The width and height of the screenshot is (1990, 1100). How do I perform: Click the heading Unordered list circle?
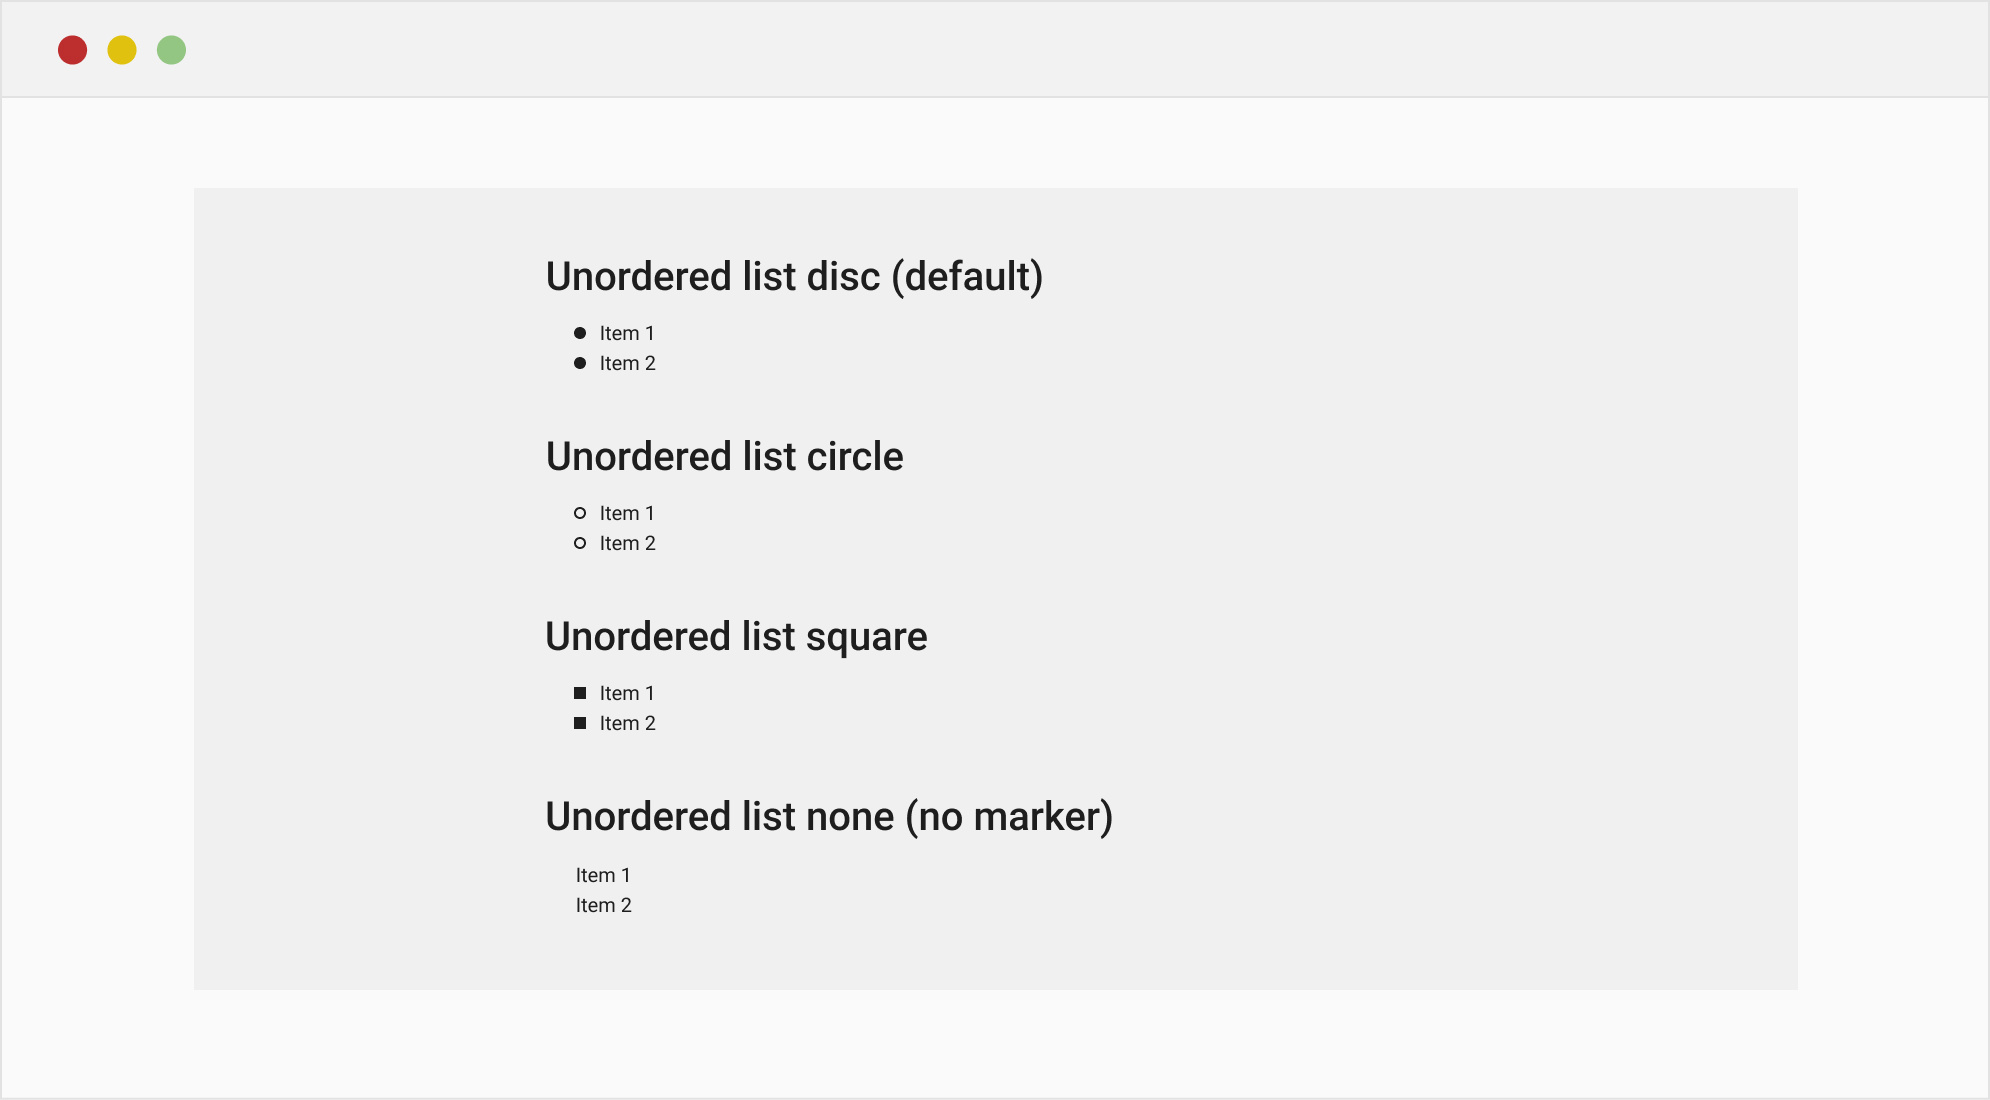tap(723, 456)
